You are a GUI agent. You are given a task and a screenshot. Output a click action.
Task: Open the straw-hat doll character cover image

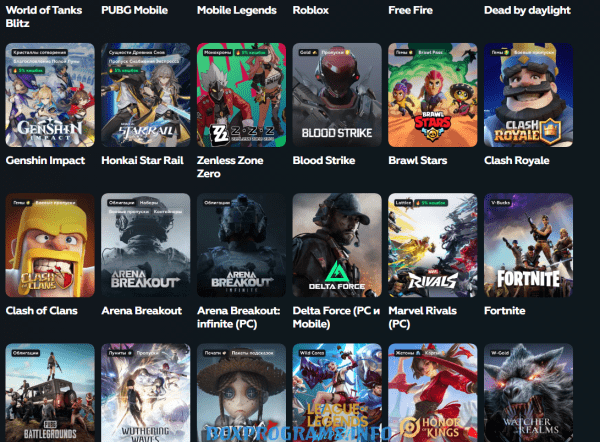click(241, 393)
